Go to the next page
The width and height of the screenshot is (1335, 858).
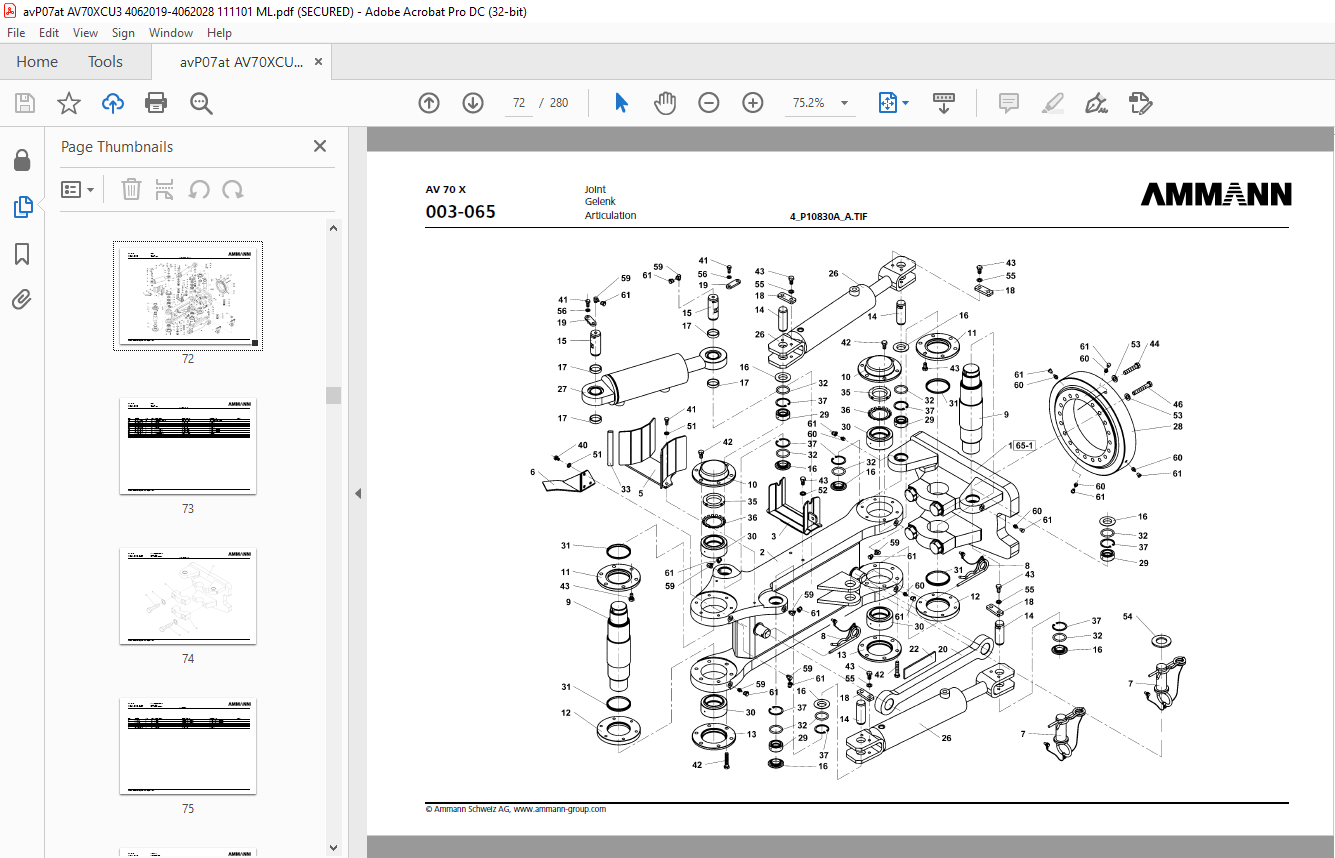tap(473, 103)
